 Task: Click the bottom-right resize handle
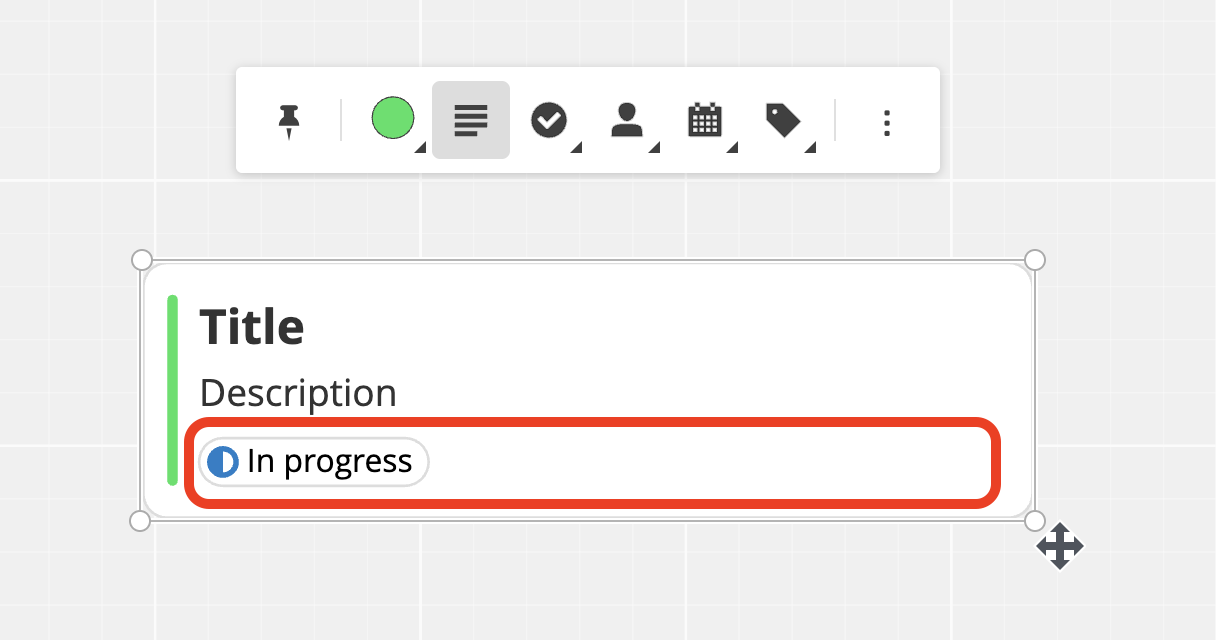1035,521
